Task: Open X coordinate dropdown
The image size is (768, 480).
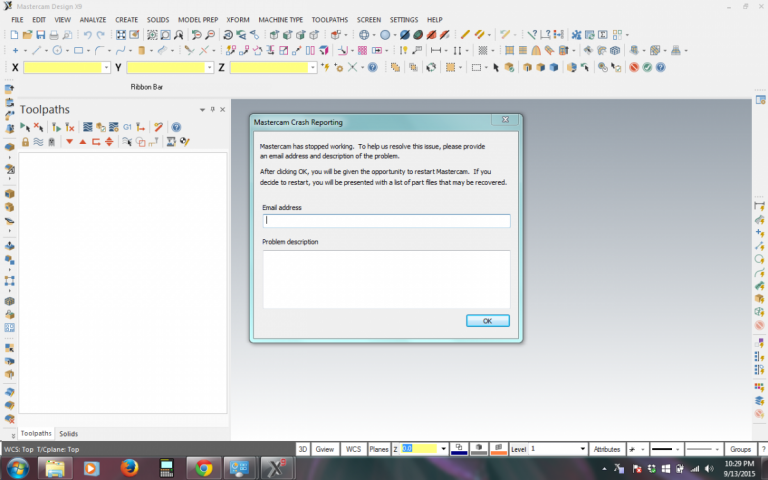Action: (106, 68)
